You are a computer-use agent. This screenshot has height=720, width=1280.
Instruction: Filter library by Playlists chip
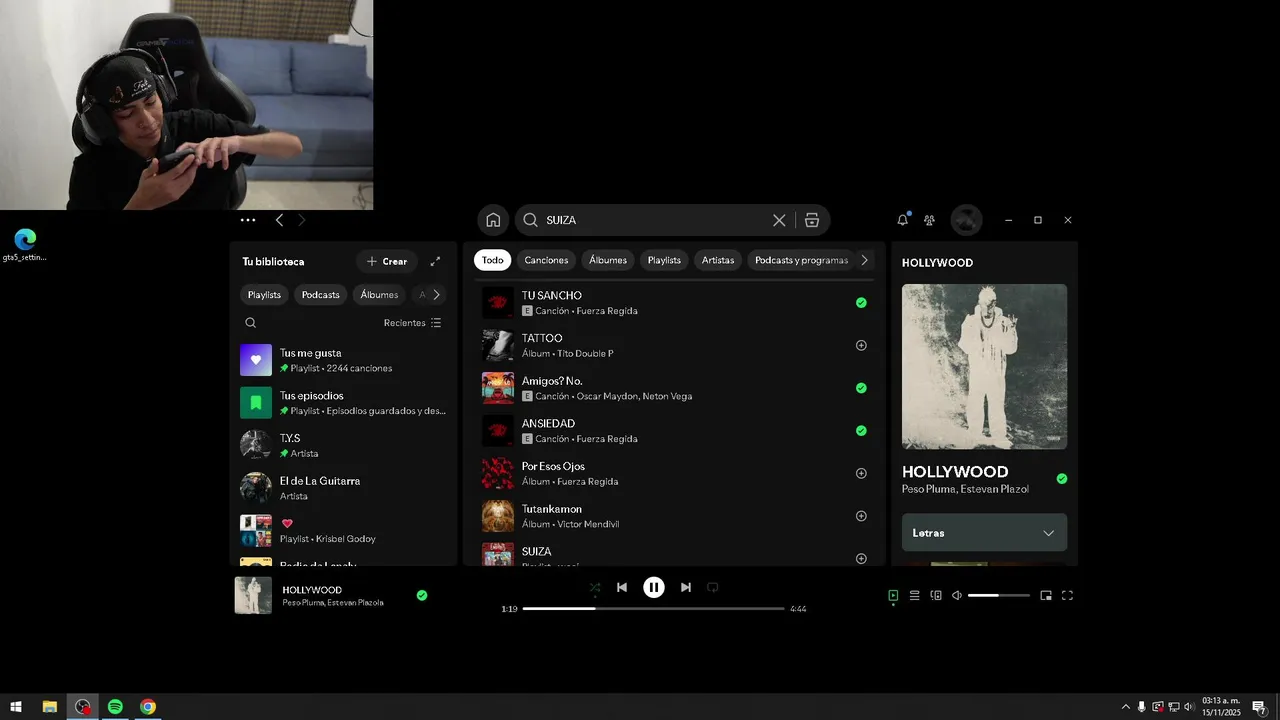[264, 295]
